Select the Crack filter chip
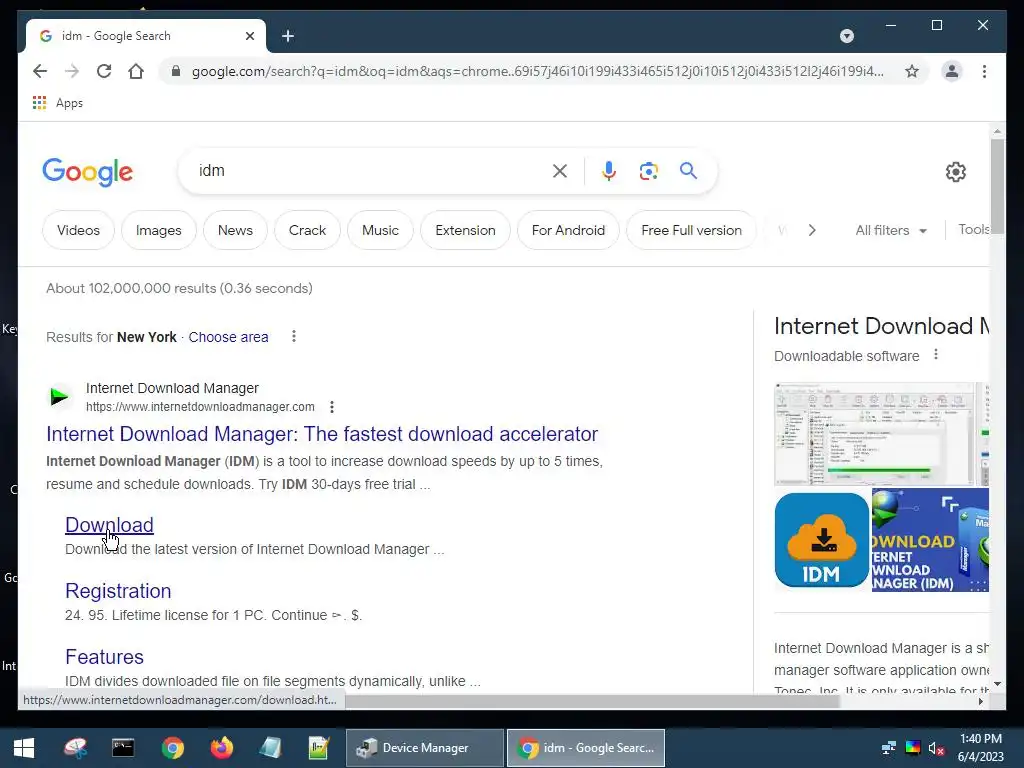The image size is (1024, 768). tap(308, 230)
